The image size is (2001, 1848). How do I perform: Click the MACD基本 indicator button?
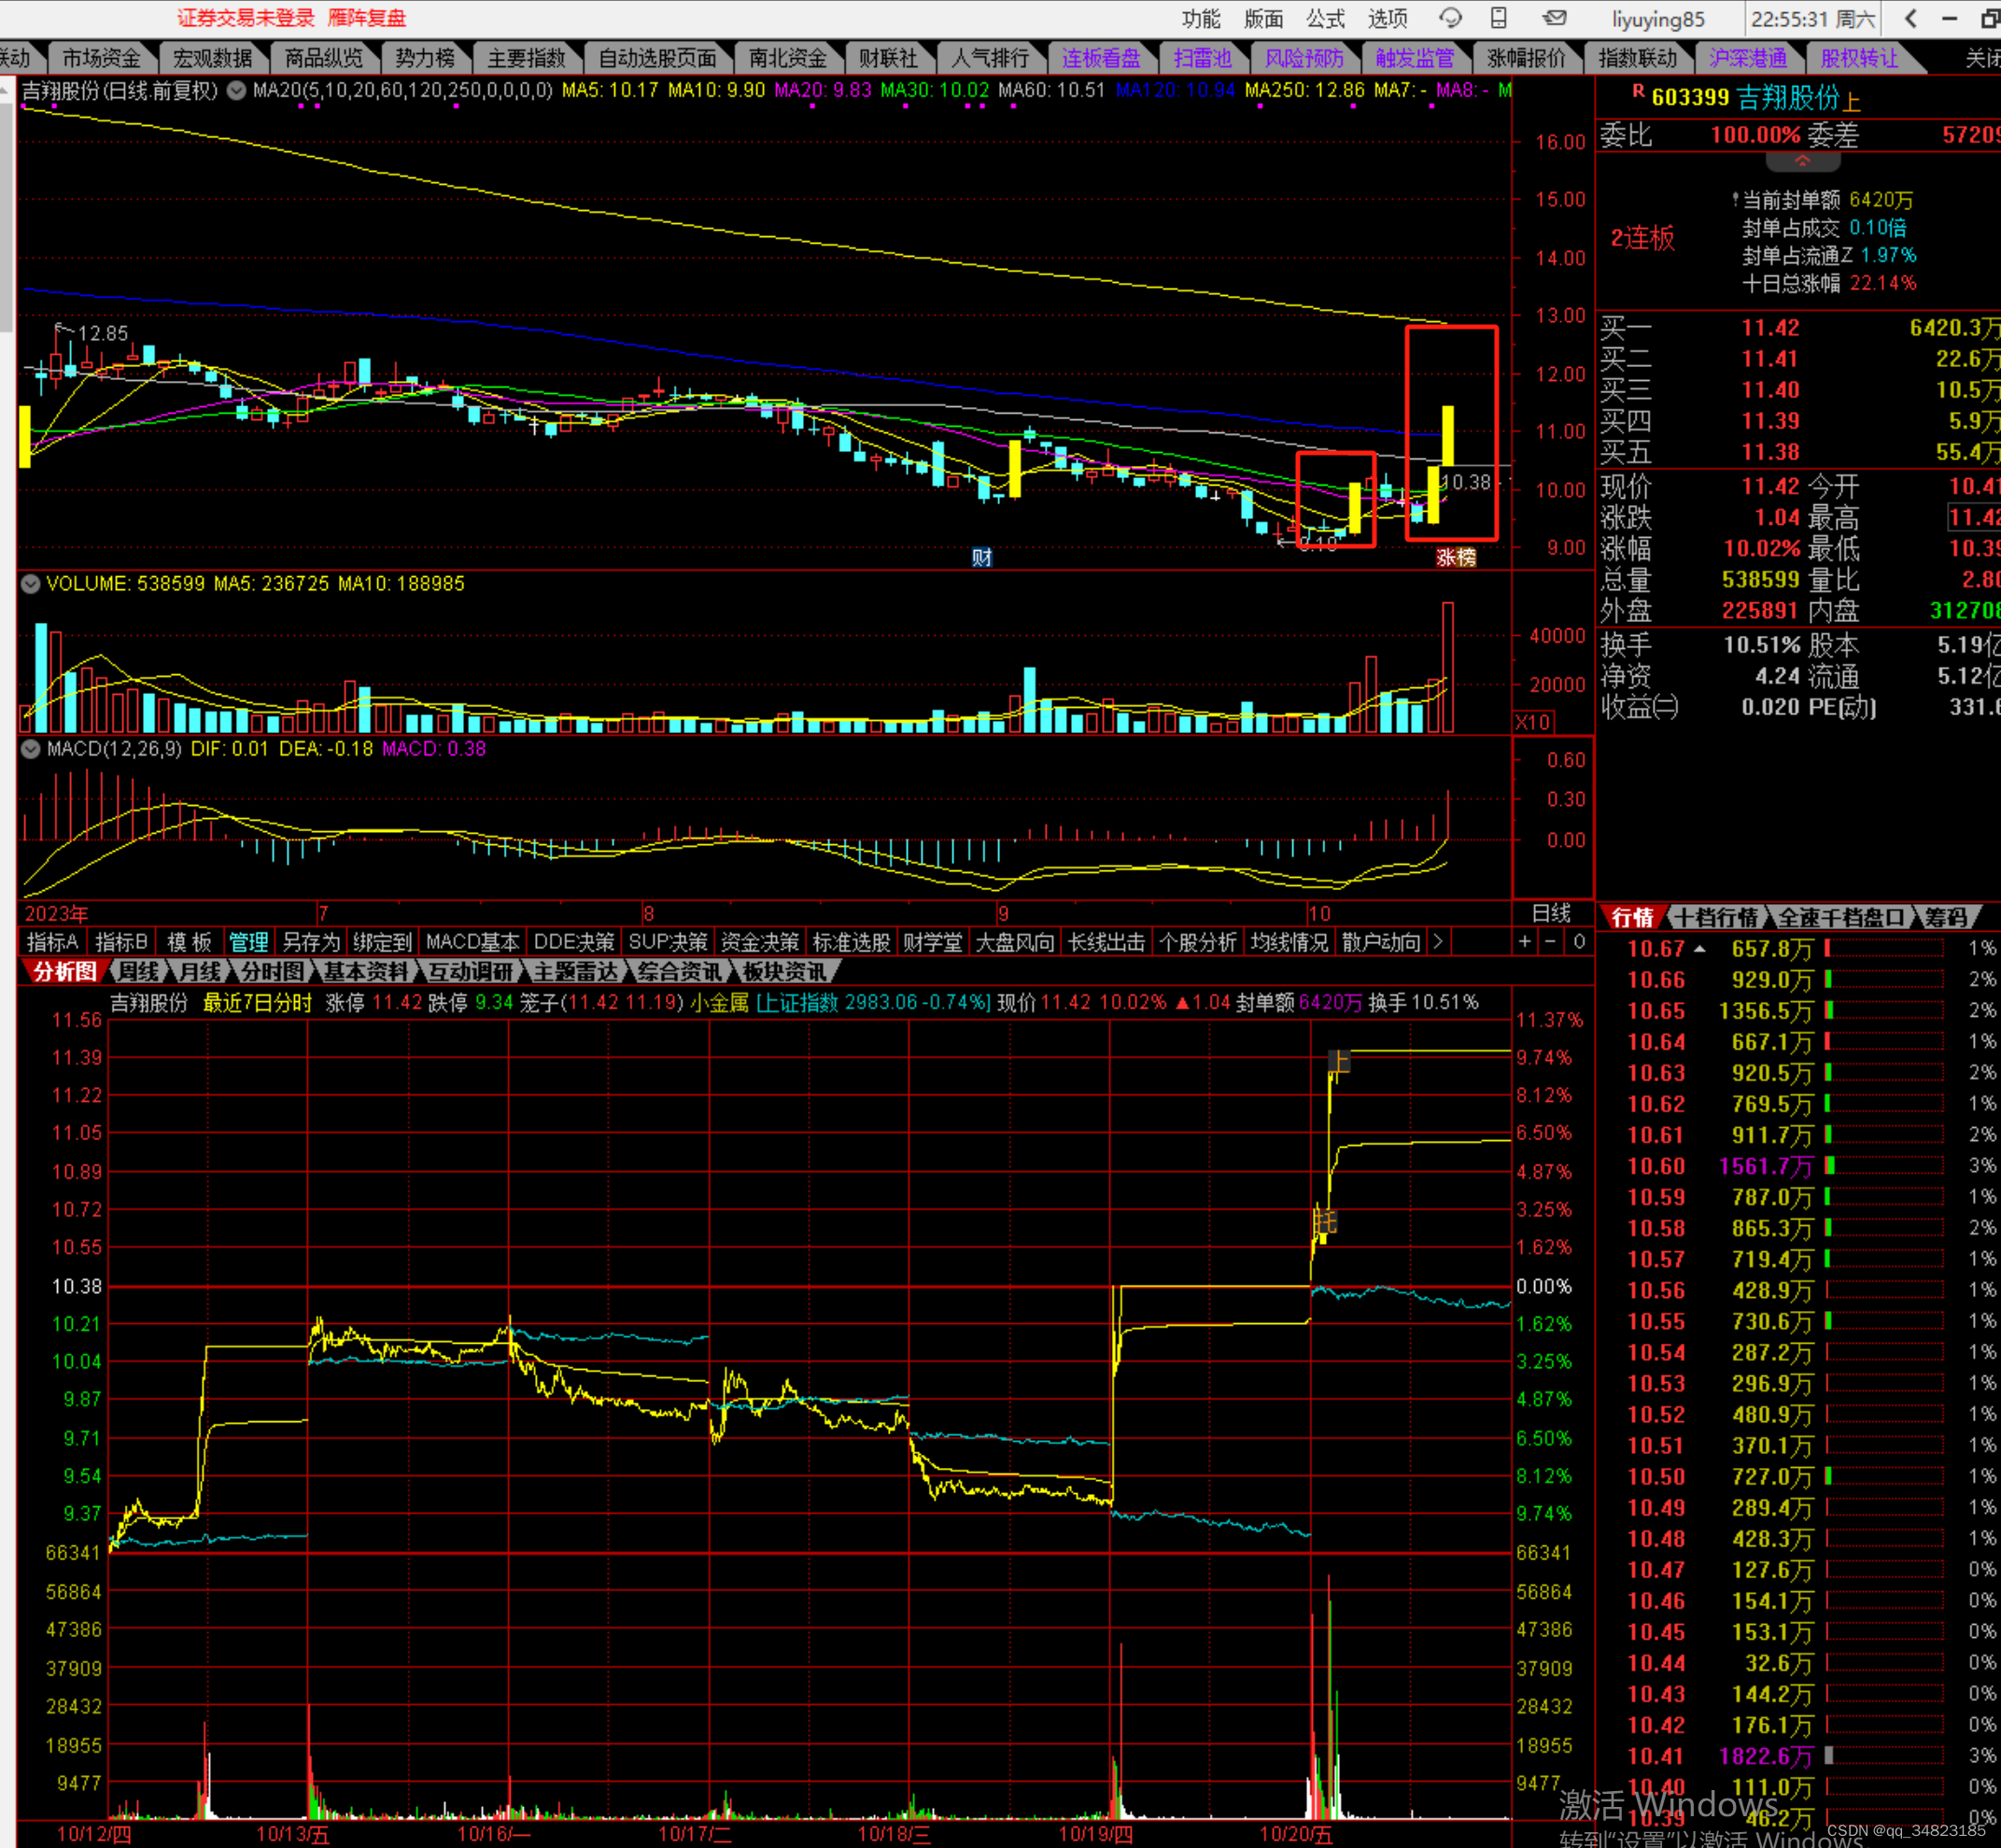[x=472, y=941]
